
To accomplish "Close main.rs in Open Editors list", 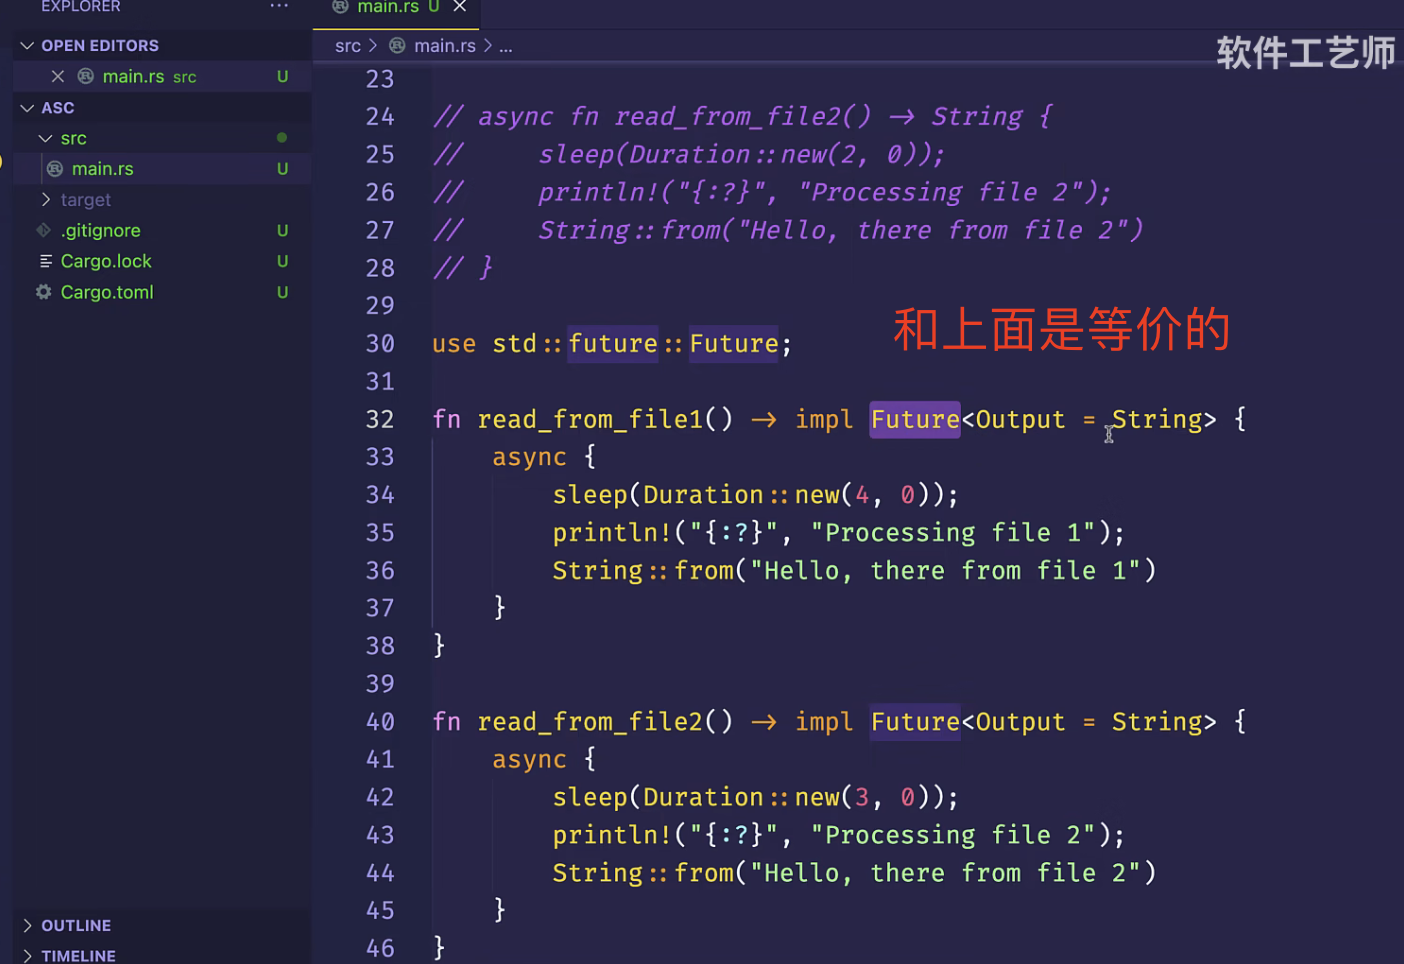I will coord(58,77).
